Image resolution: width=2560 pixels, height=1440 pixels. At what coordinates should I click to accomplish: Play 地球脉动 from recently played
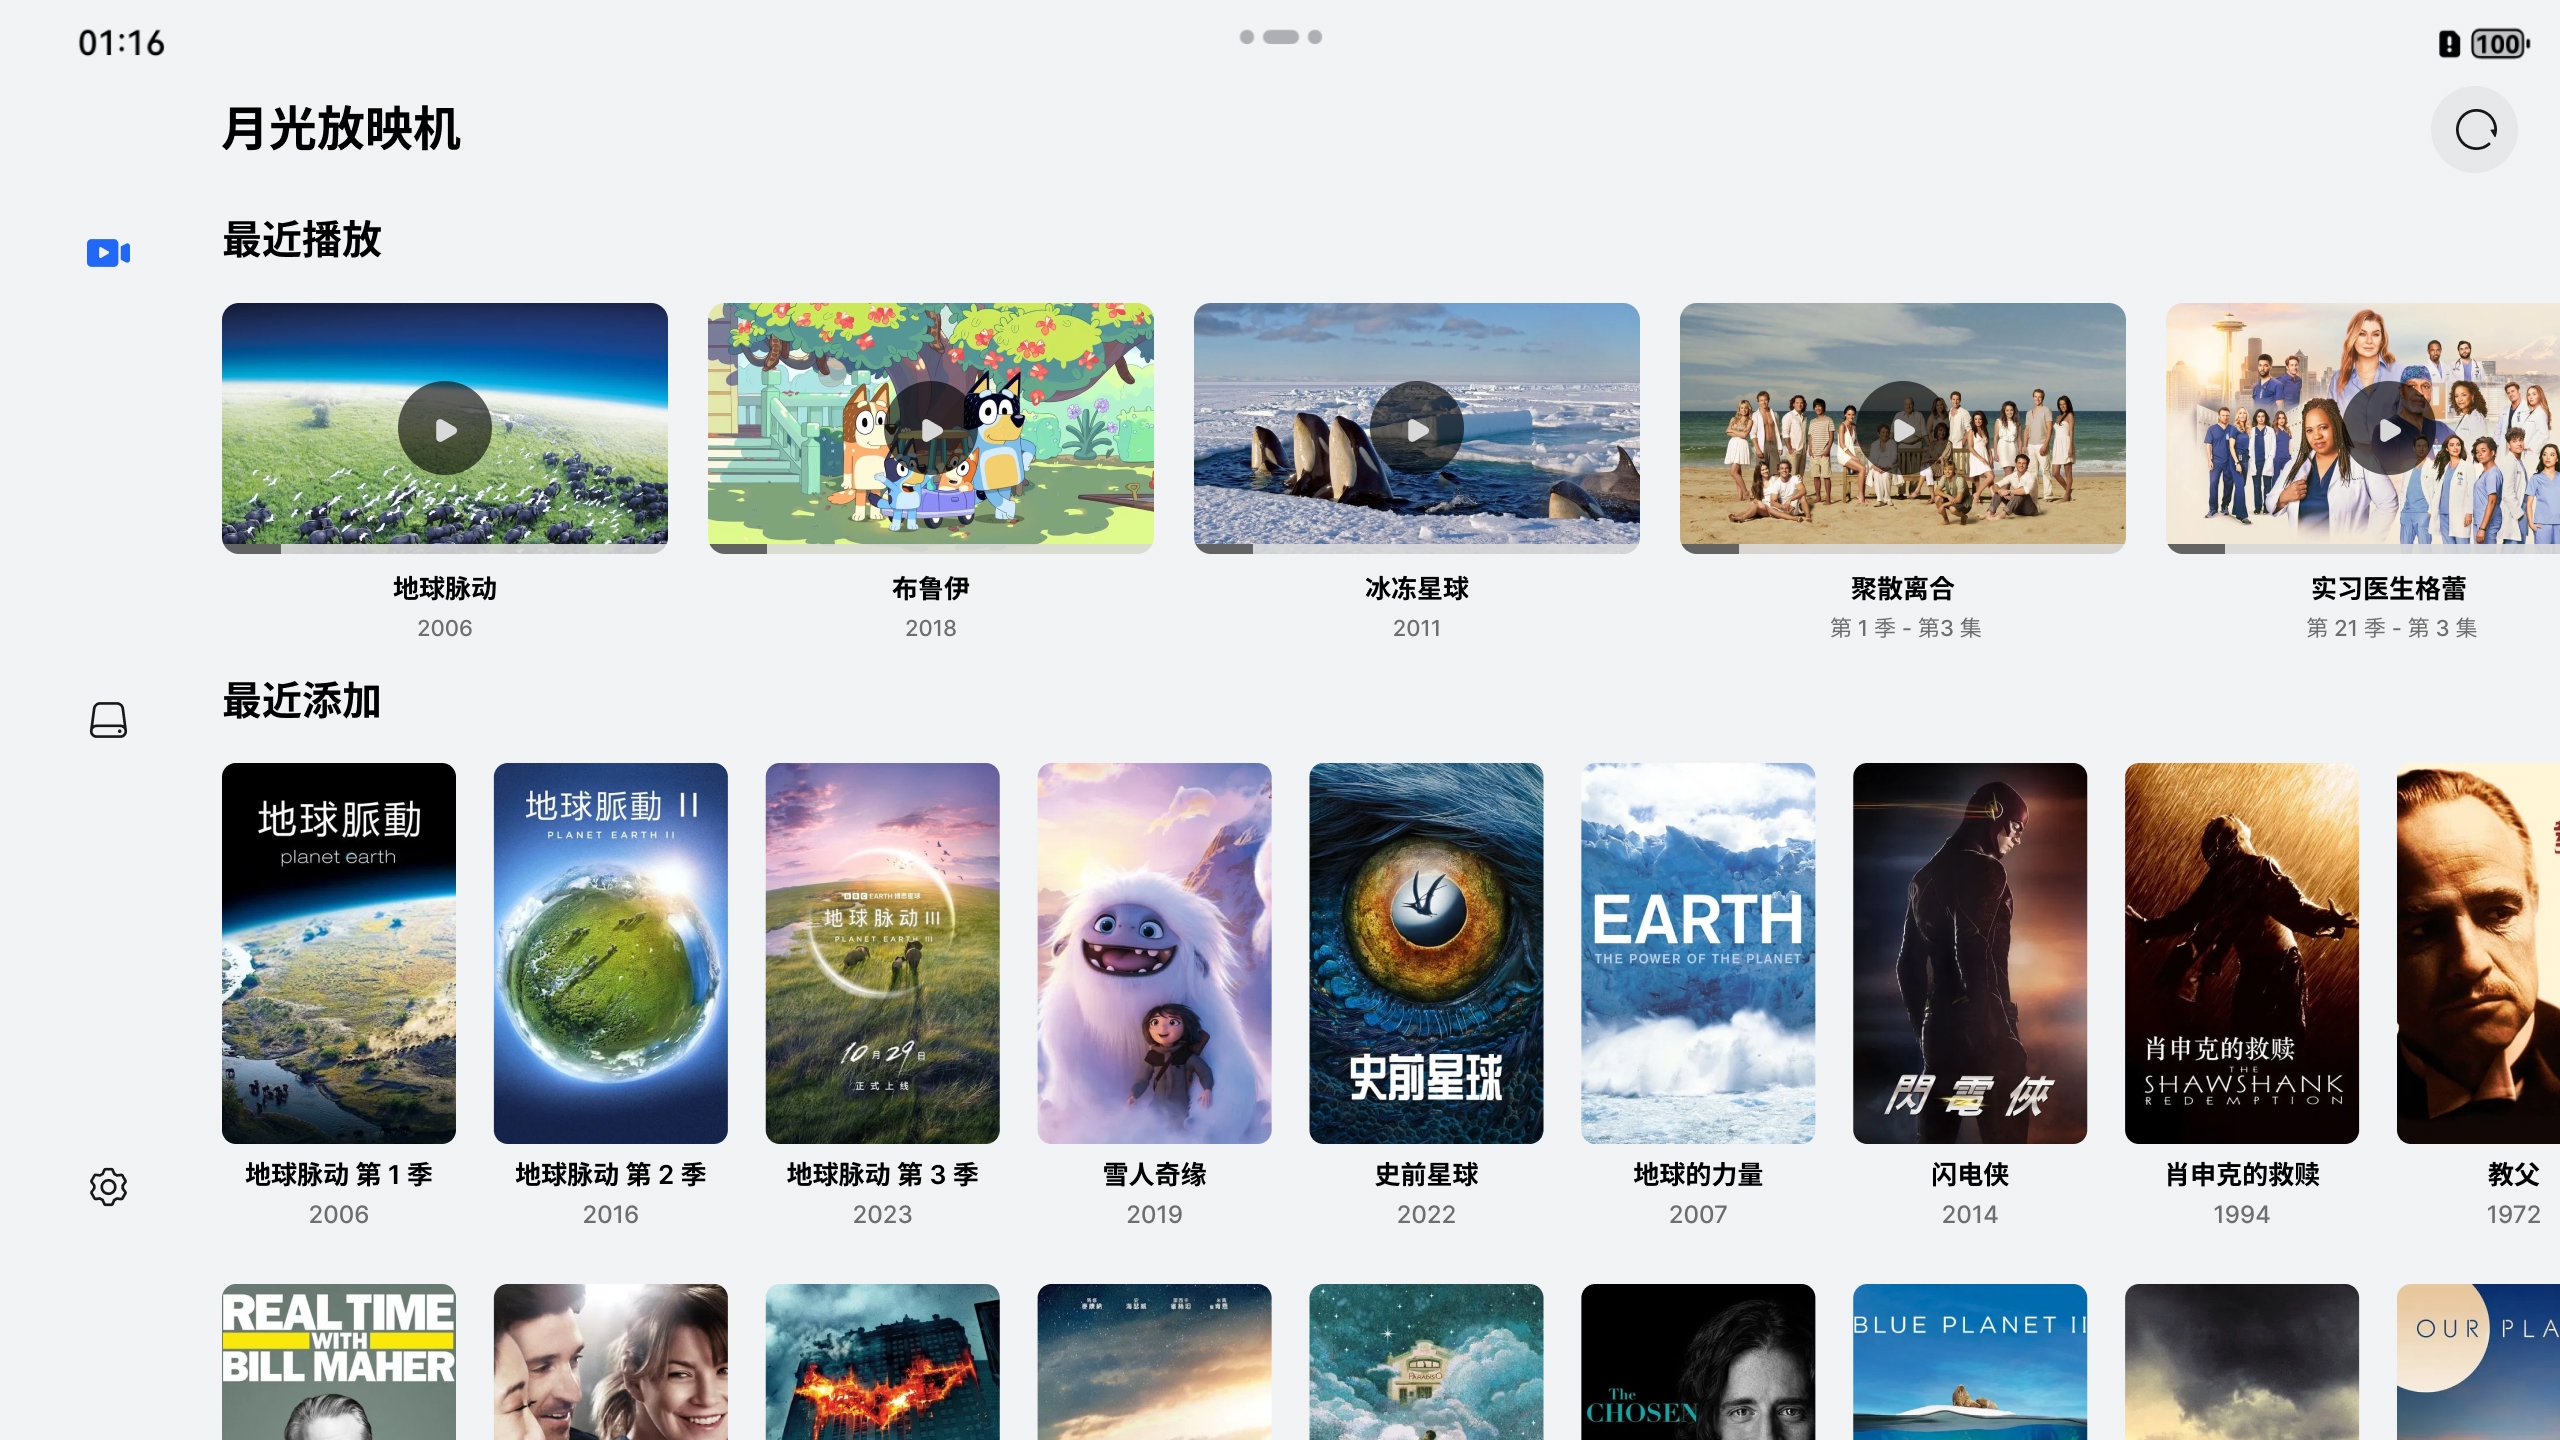(445, 428)
